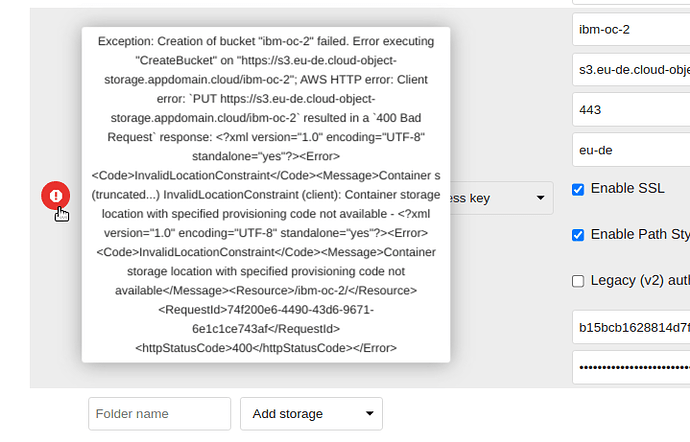
Task: Click the bucket field containing ibm-oc-2
Action: (x=631, y=29)
